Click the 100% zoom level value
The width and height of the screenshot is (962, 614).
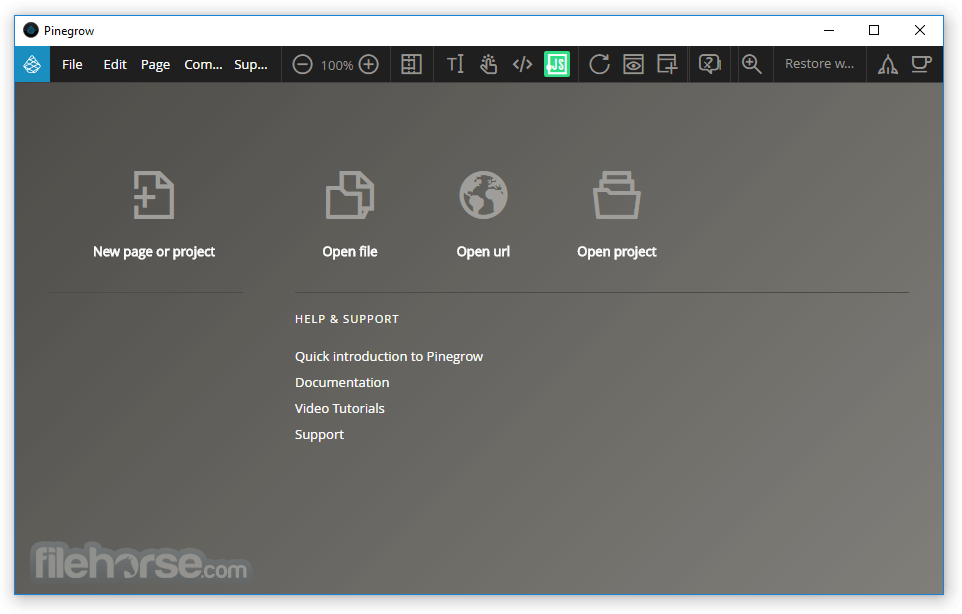point(336,65)
